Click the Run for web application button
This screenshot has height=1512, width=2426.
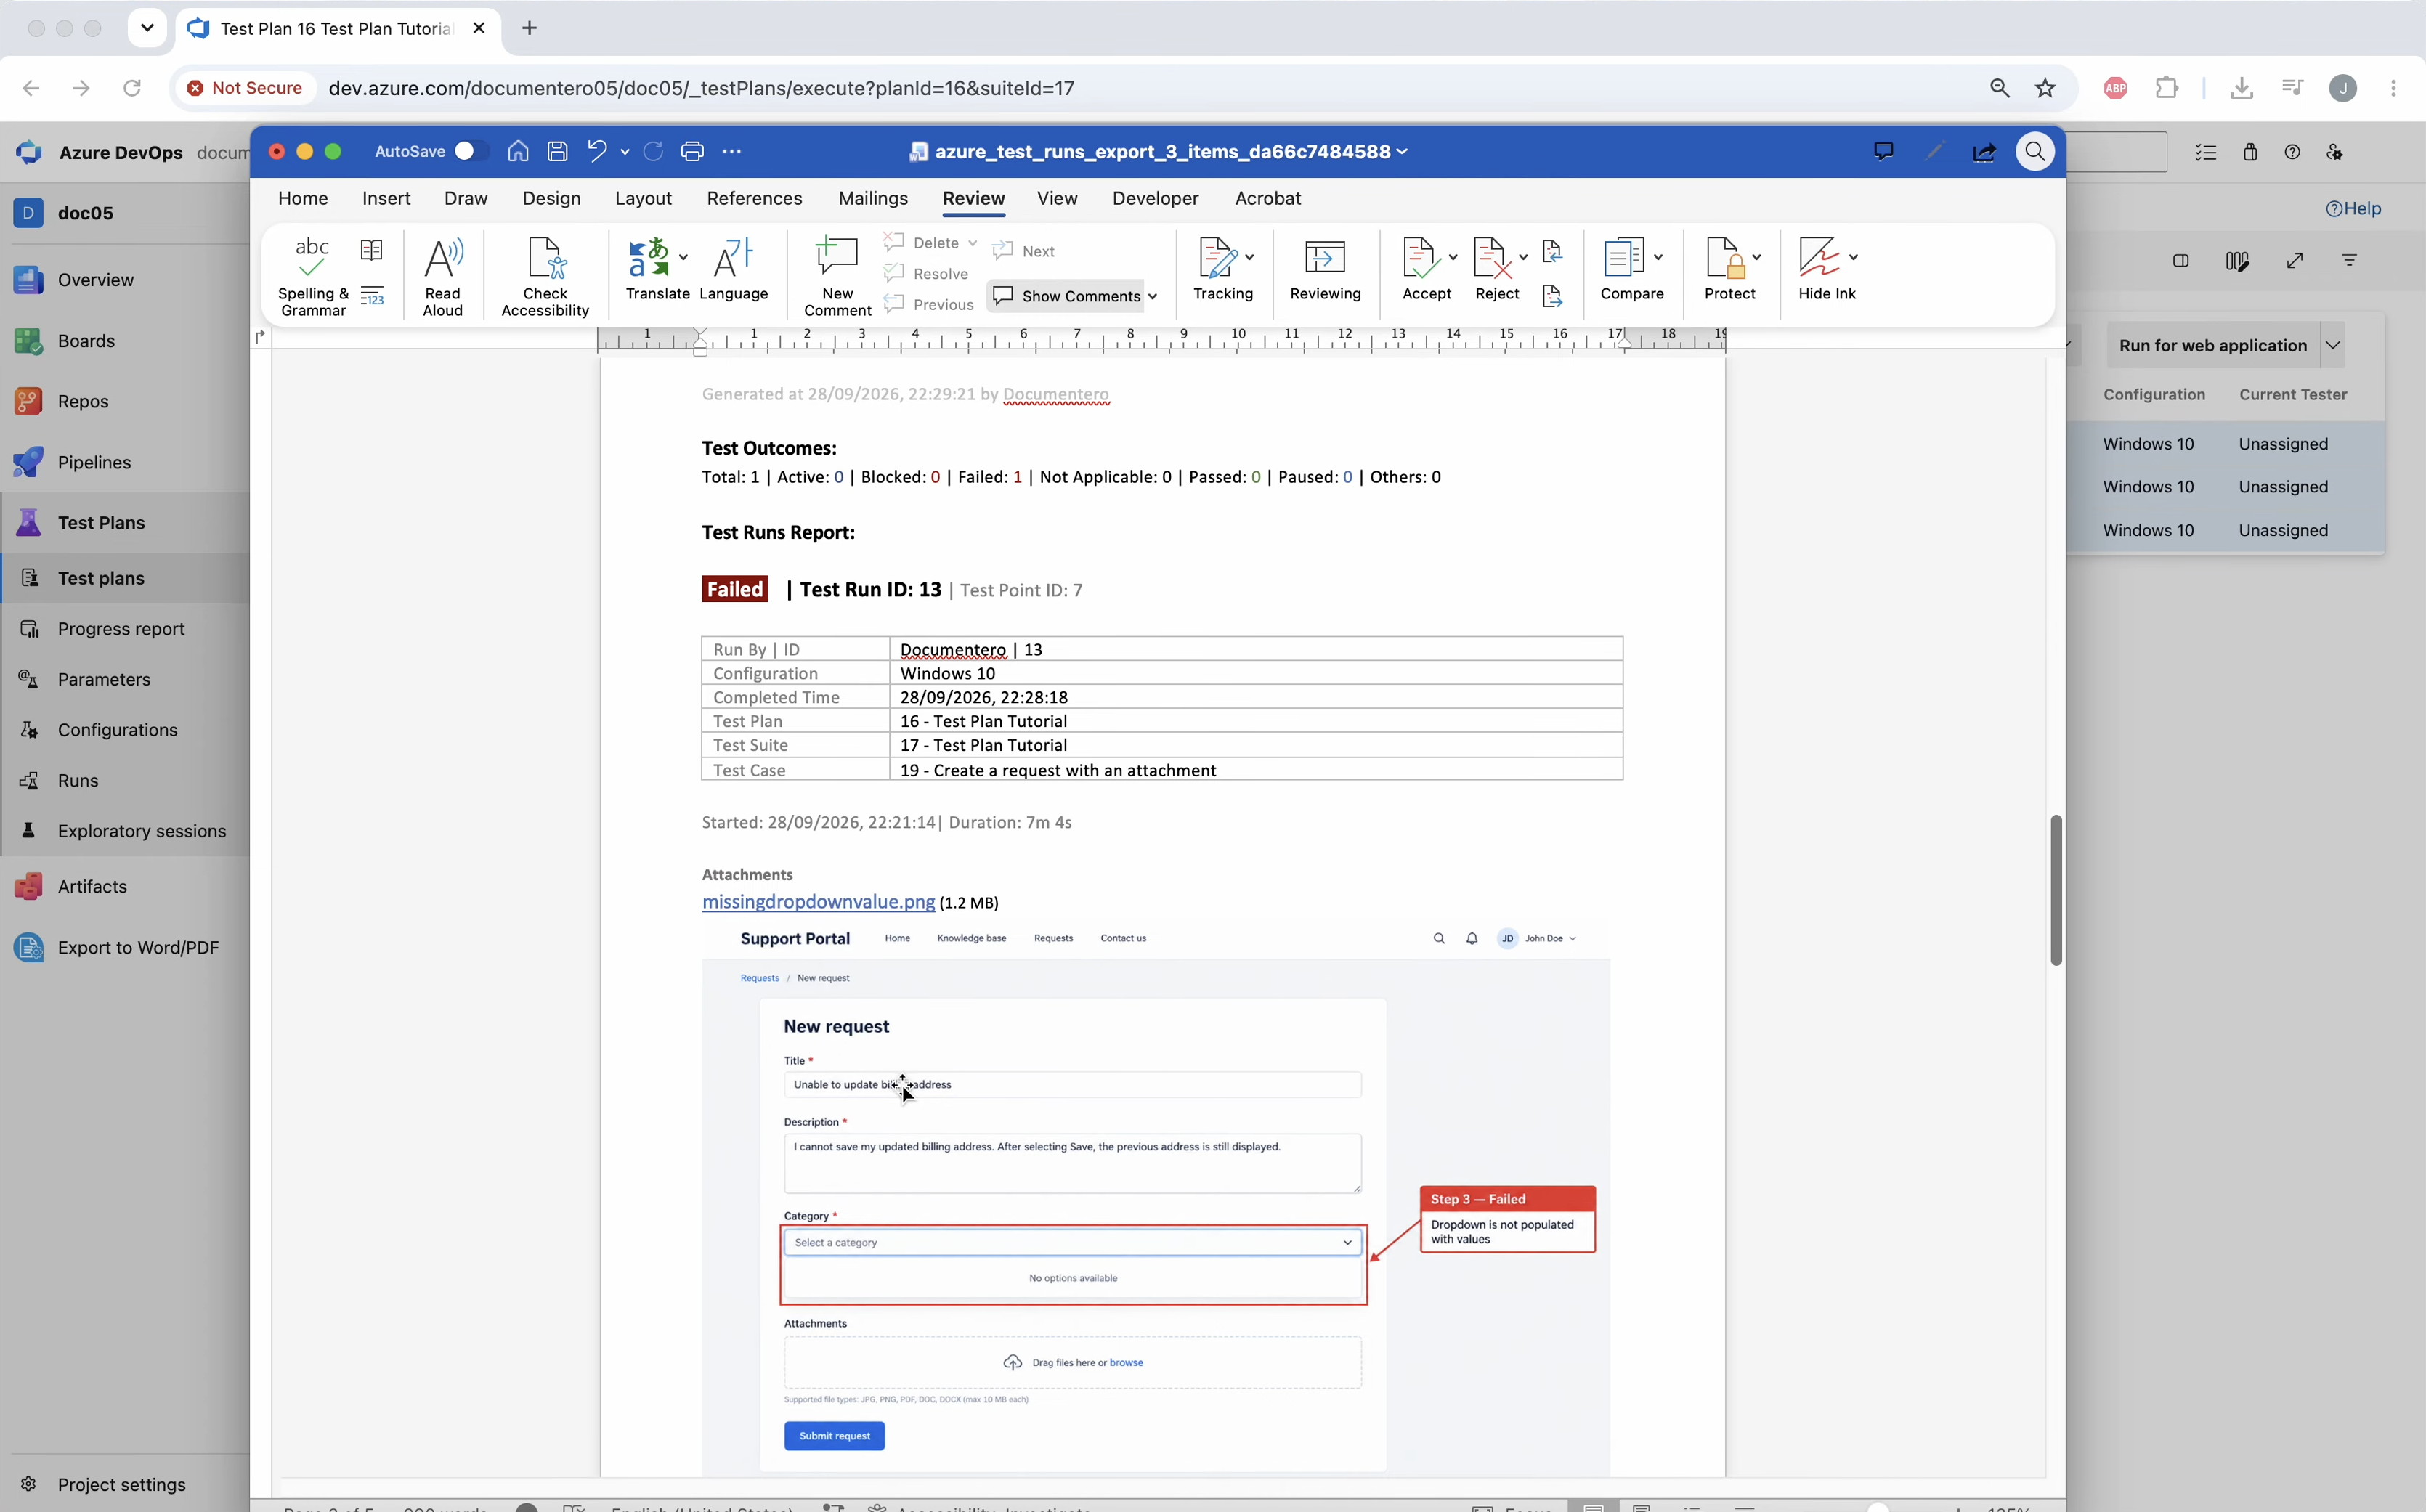(x=2212, y=345)
